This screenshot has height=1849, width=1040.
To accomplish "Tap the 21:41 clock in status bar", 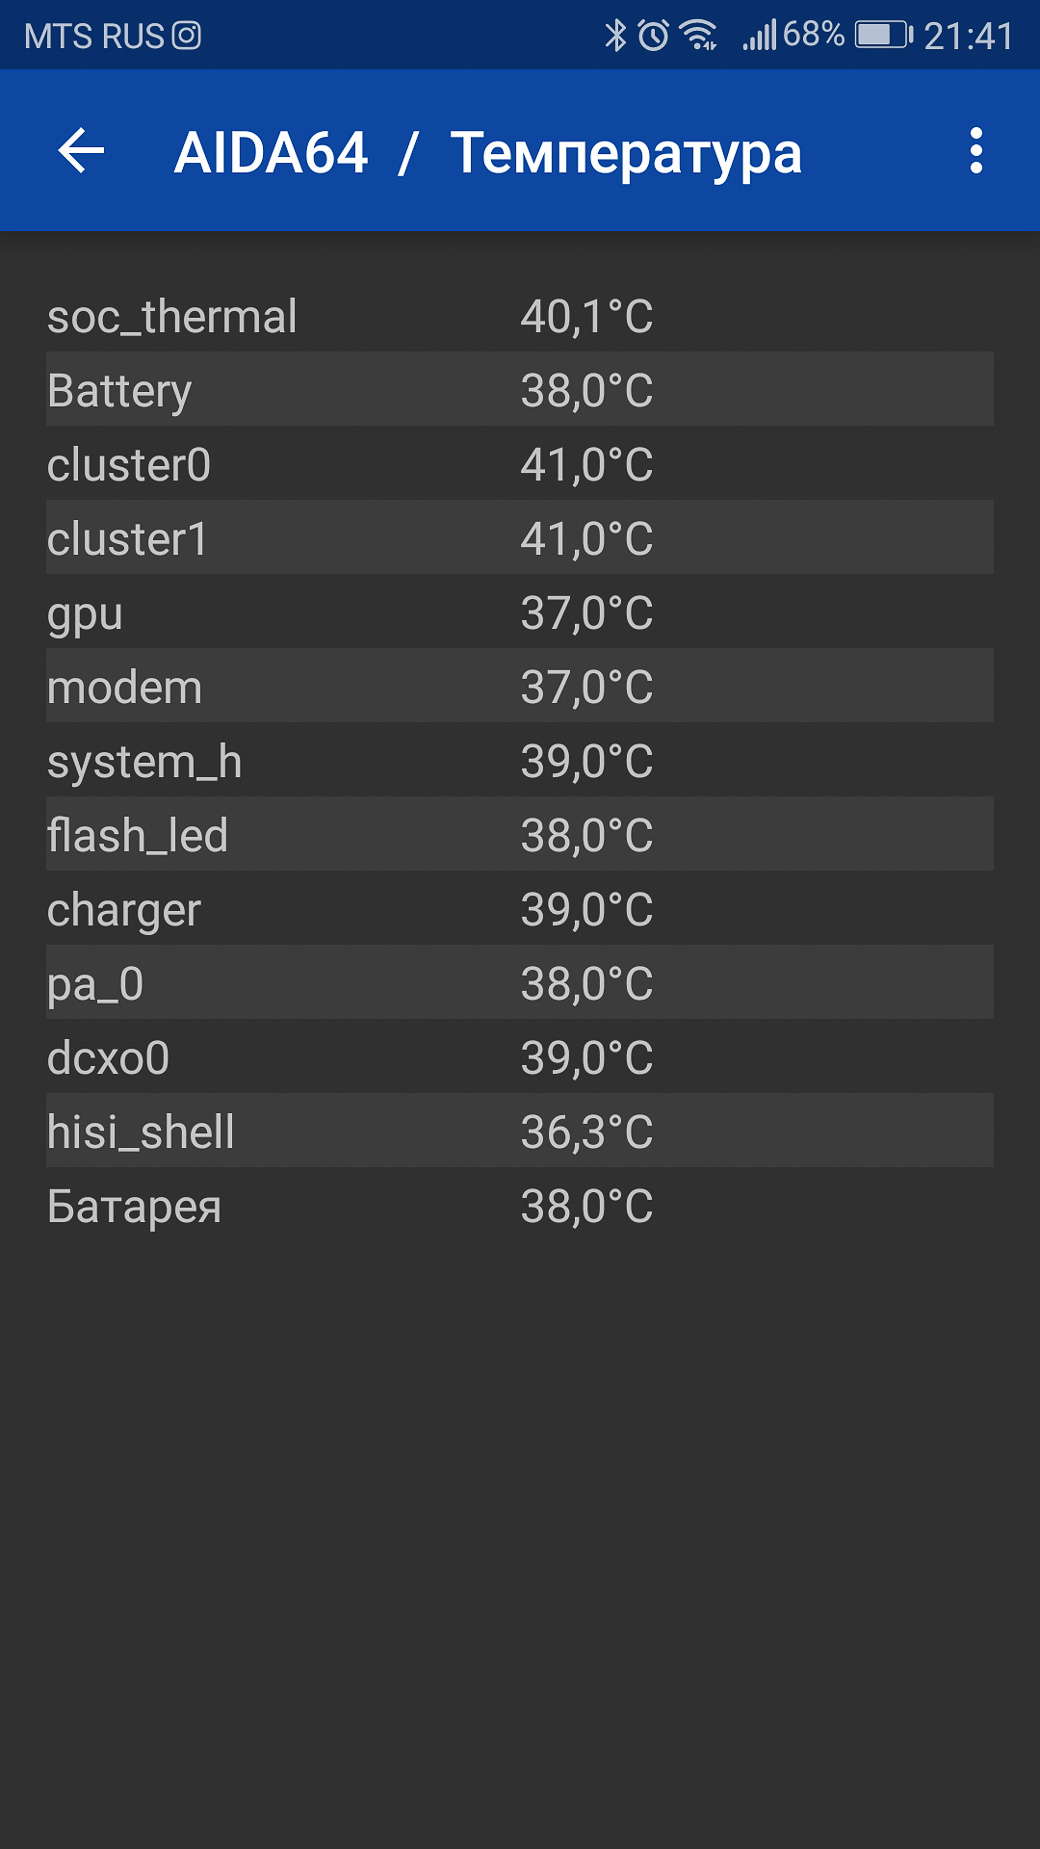I will 968,36.
